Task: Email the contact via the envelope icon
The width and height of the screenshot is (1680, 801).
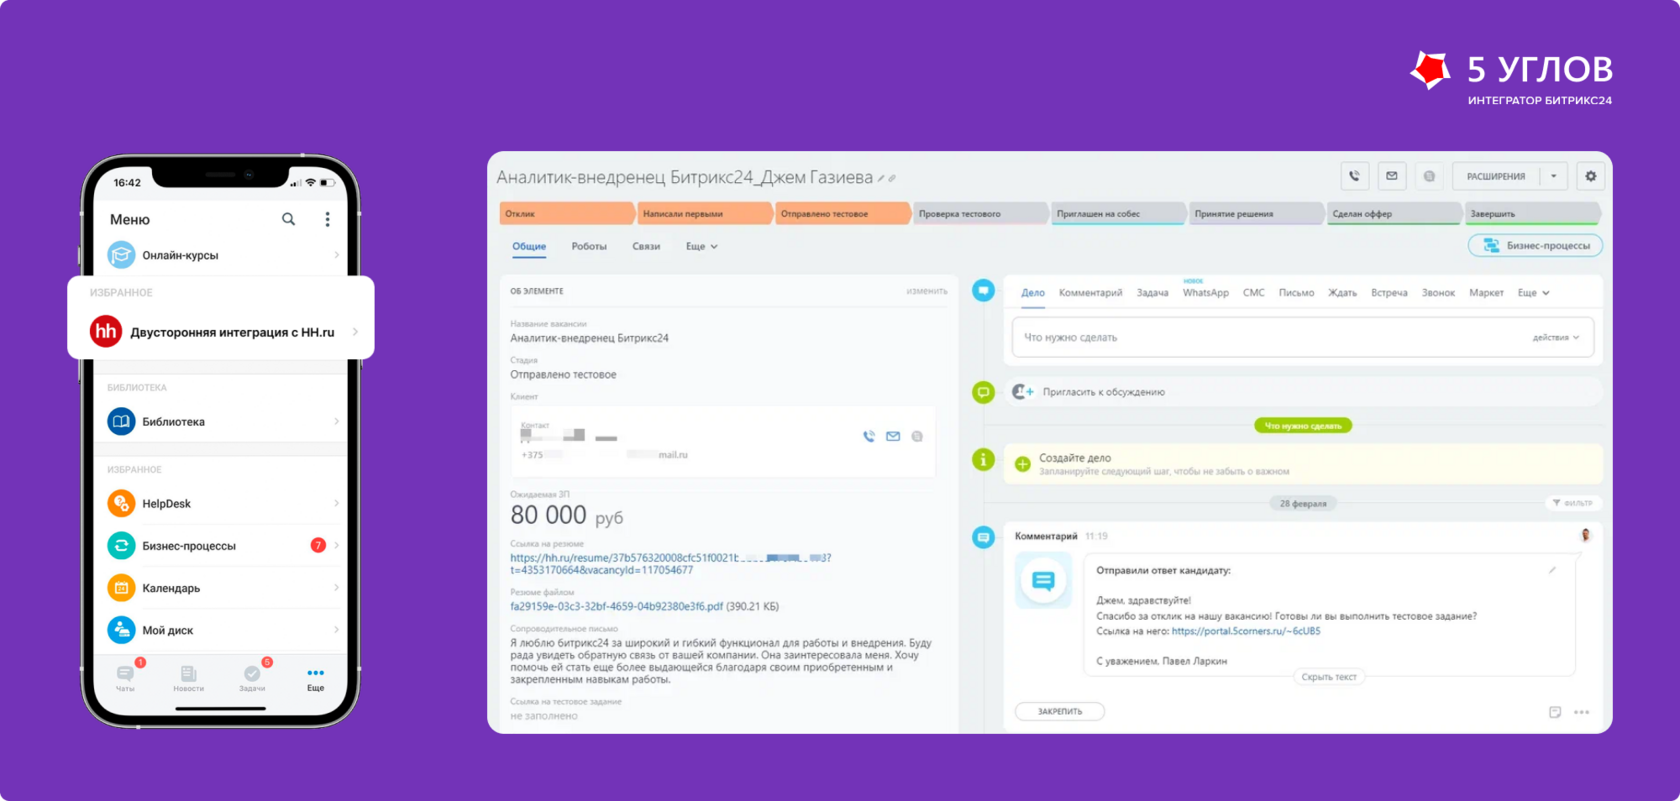Action: pos(893,436)
